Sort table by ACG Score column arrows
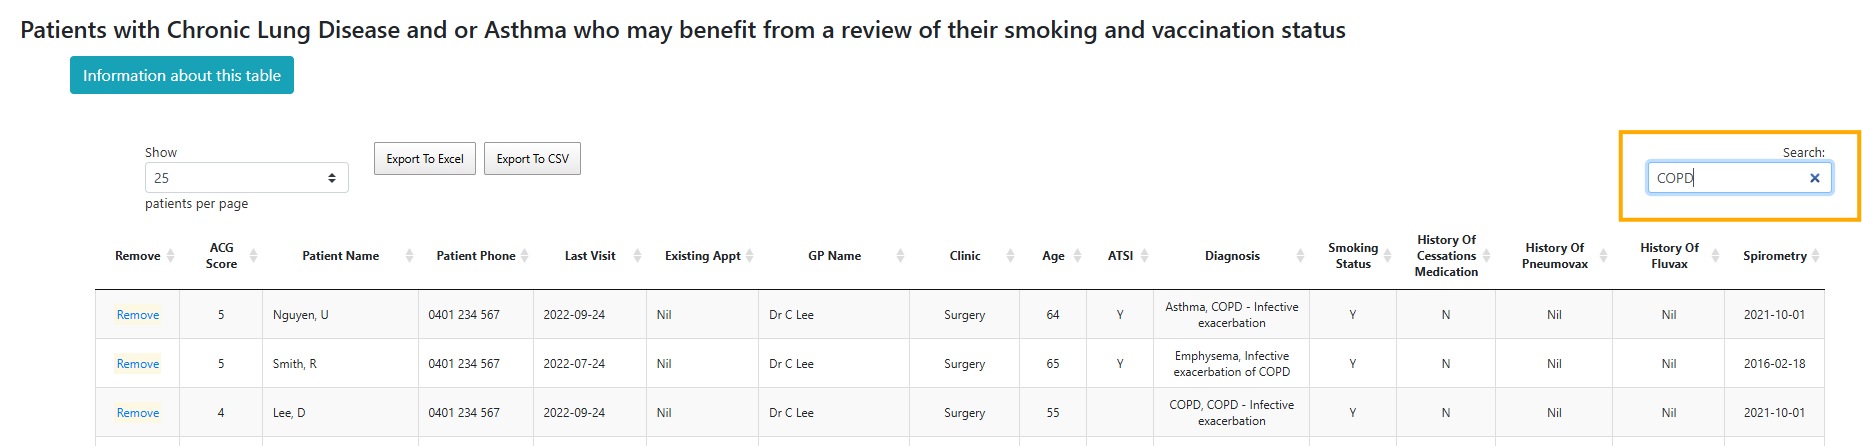 click(x=253, y=256)
